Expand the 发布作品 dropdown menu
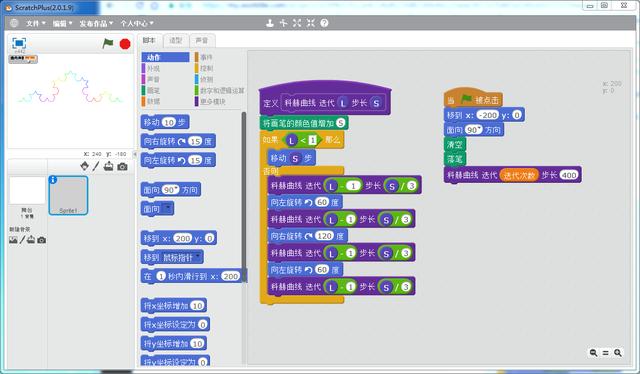 tap(96, 24)
